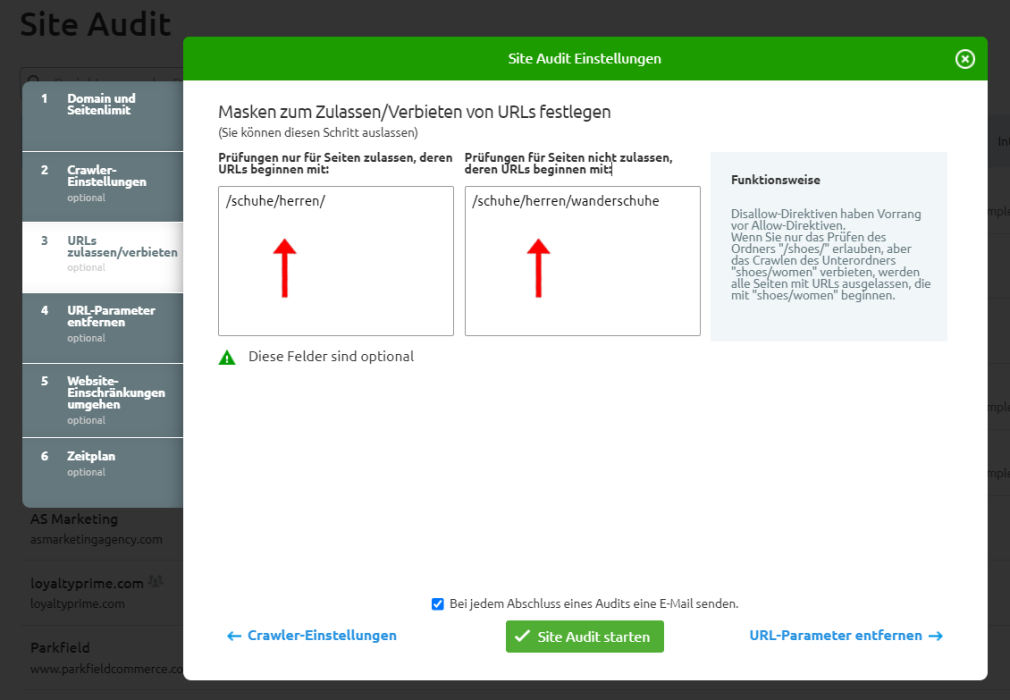Image resolution: width=1010 pixels, height=700 pixels.
Task: Click the back link Crawler-Einstellungen at bottom
Action: coord(312,636)
